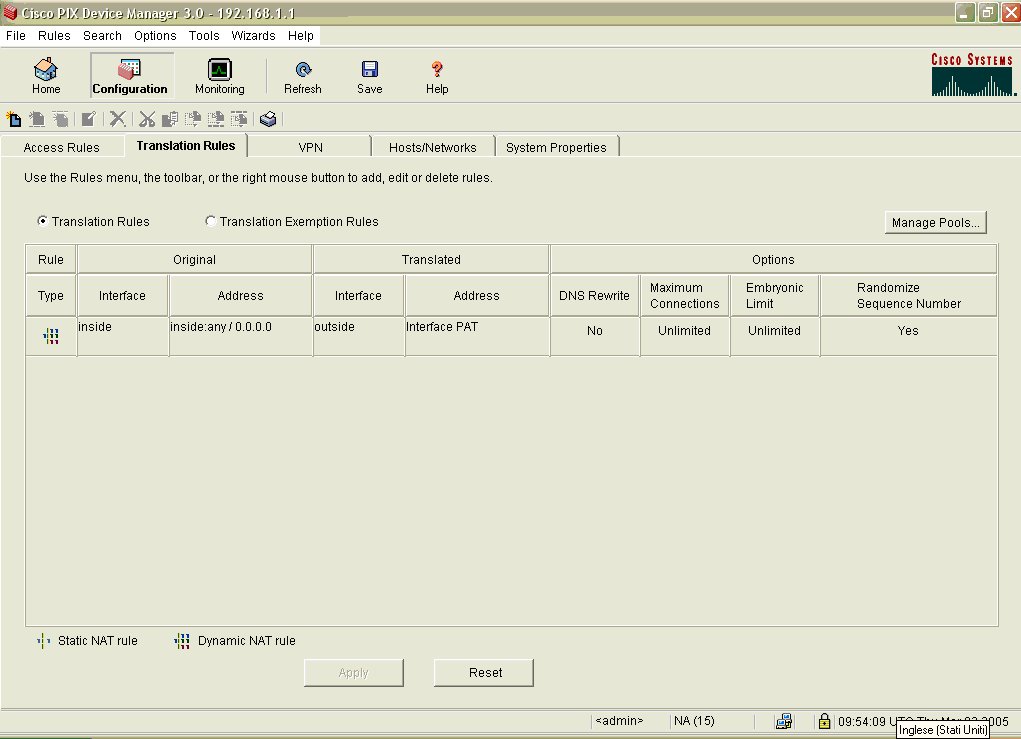
Task: Click the 'outside' translated interface cell
Action: (358, 336)
